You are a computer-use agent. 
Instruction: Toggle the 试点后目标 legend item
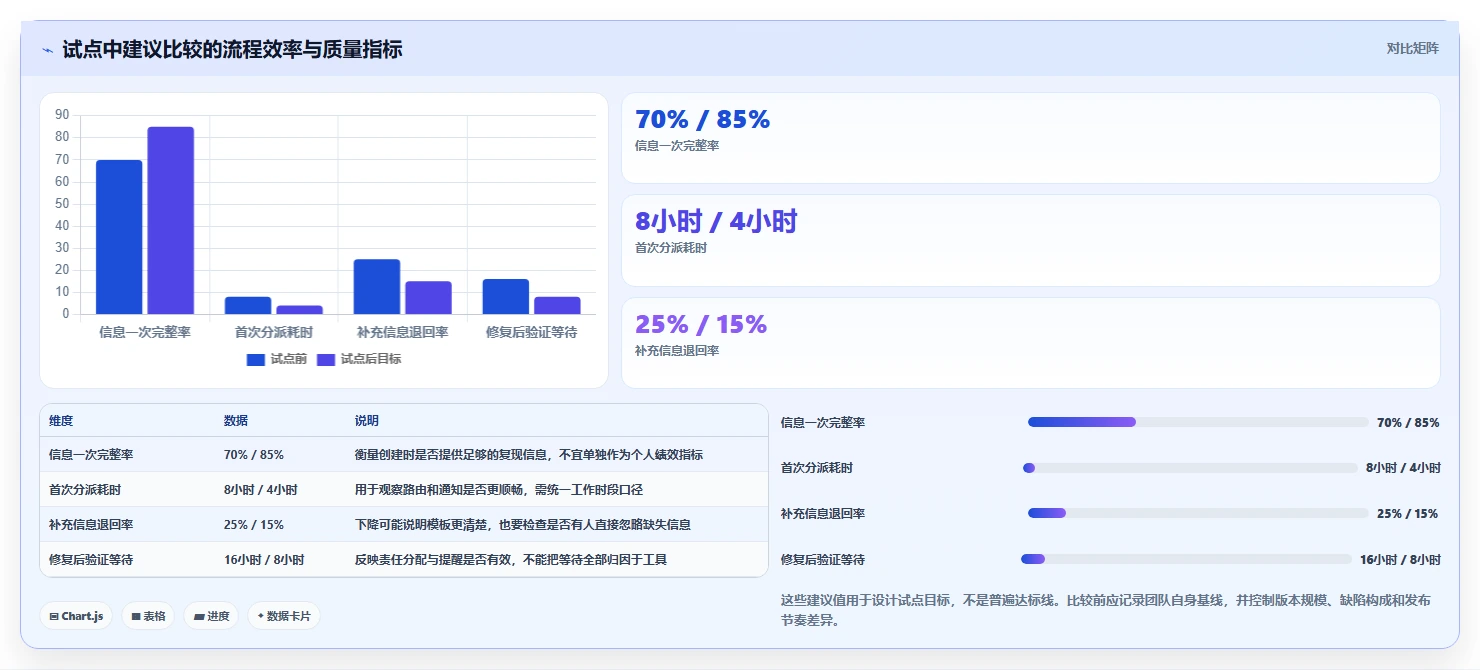(x=359, y=359)
